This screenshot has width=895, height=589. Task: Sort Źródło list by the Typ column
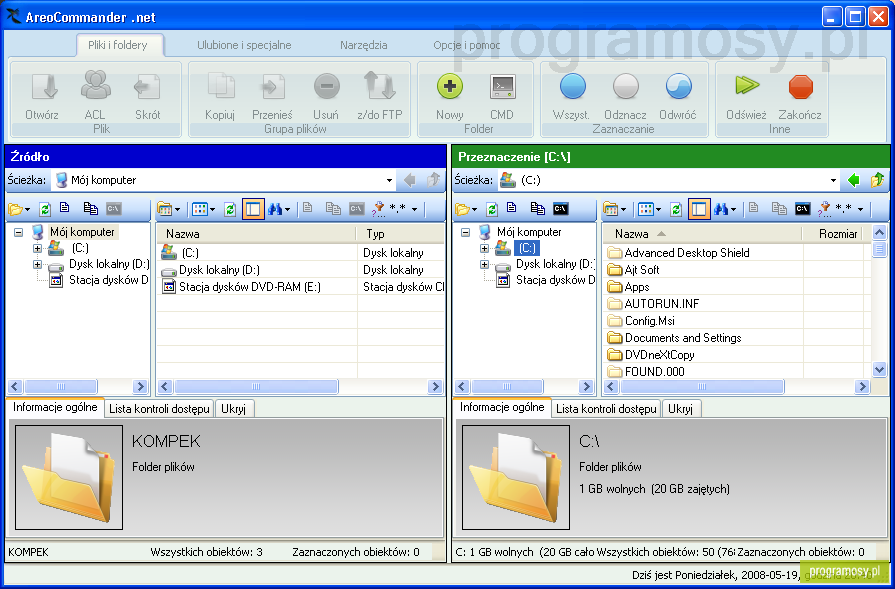point(401,234)
